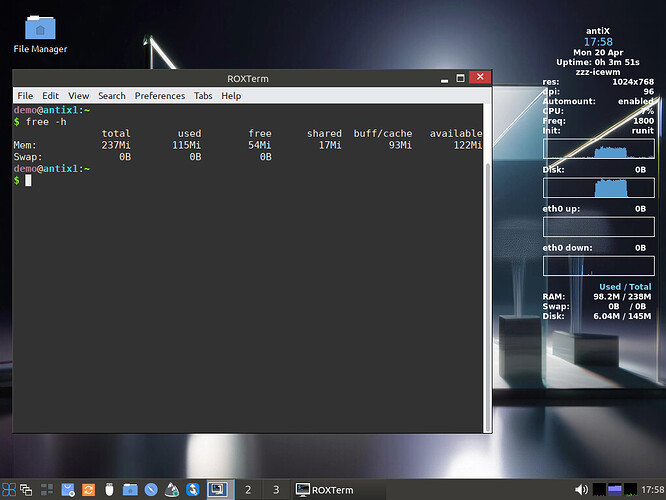
Task: Click the mountain icon in taskbar
Action: pos(172,490)
